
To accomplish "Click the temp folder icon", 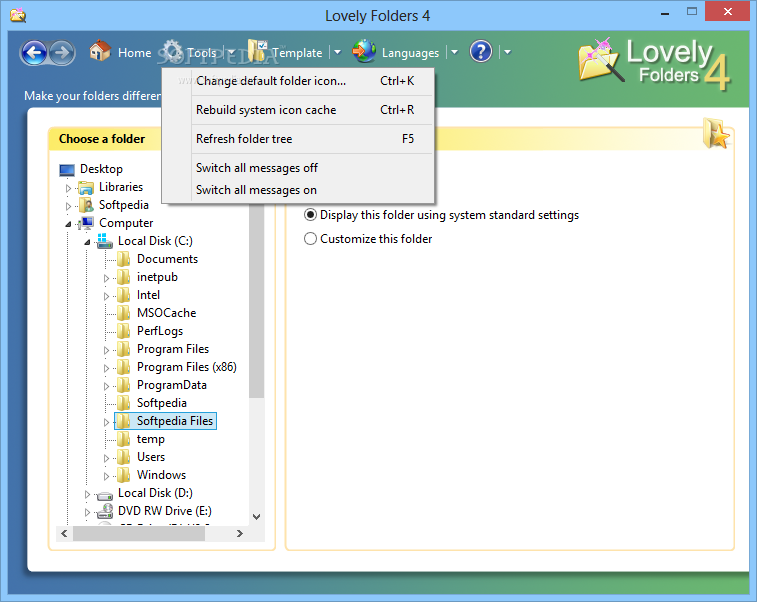I will tap(124, 439).
